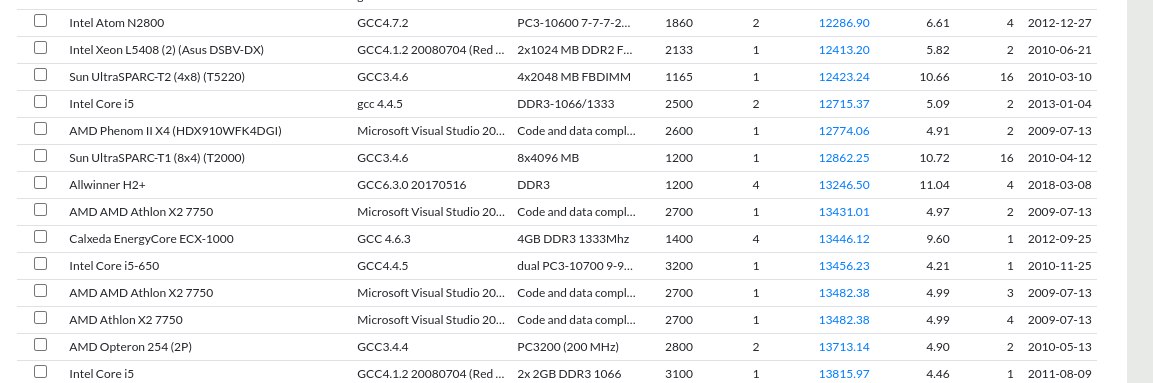Tick checkbox for Intel Core i5 scoring 12715.37

(40, 101)
